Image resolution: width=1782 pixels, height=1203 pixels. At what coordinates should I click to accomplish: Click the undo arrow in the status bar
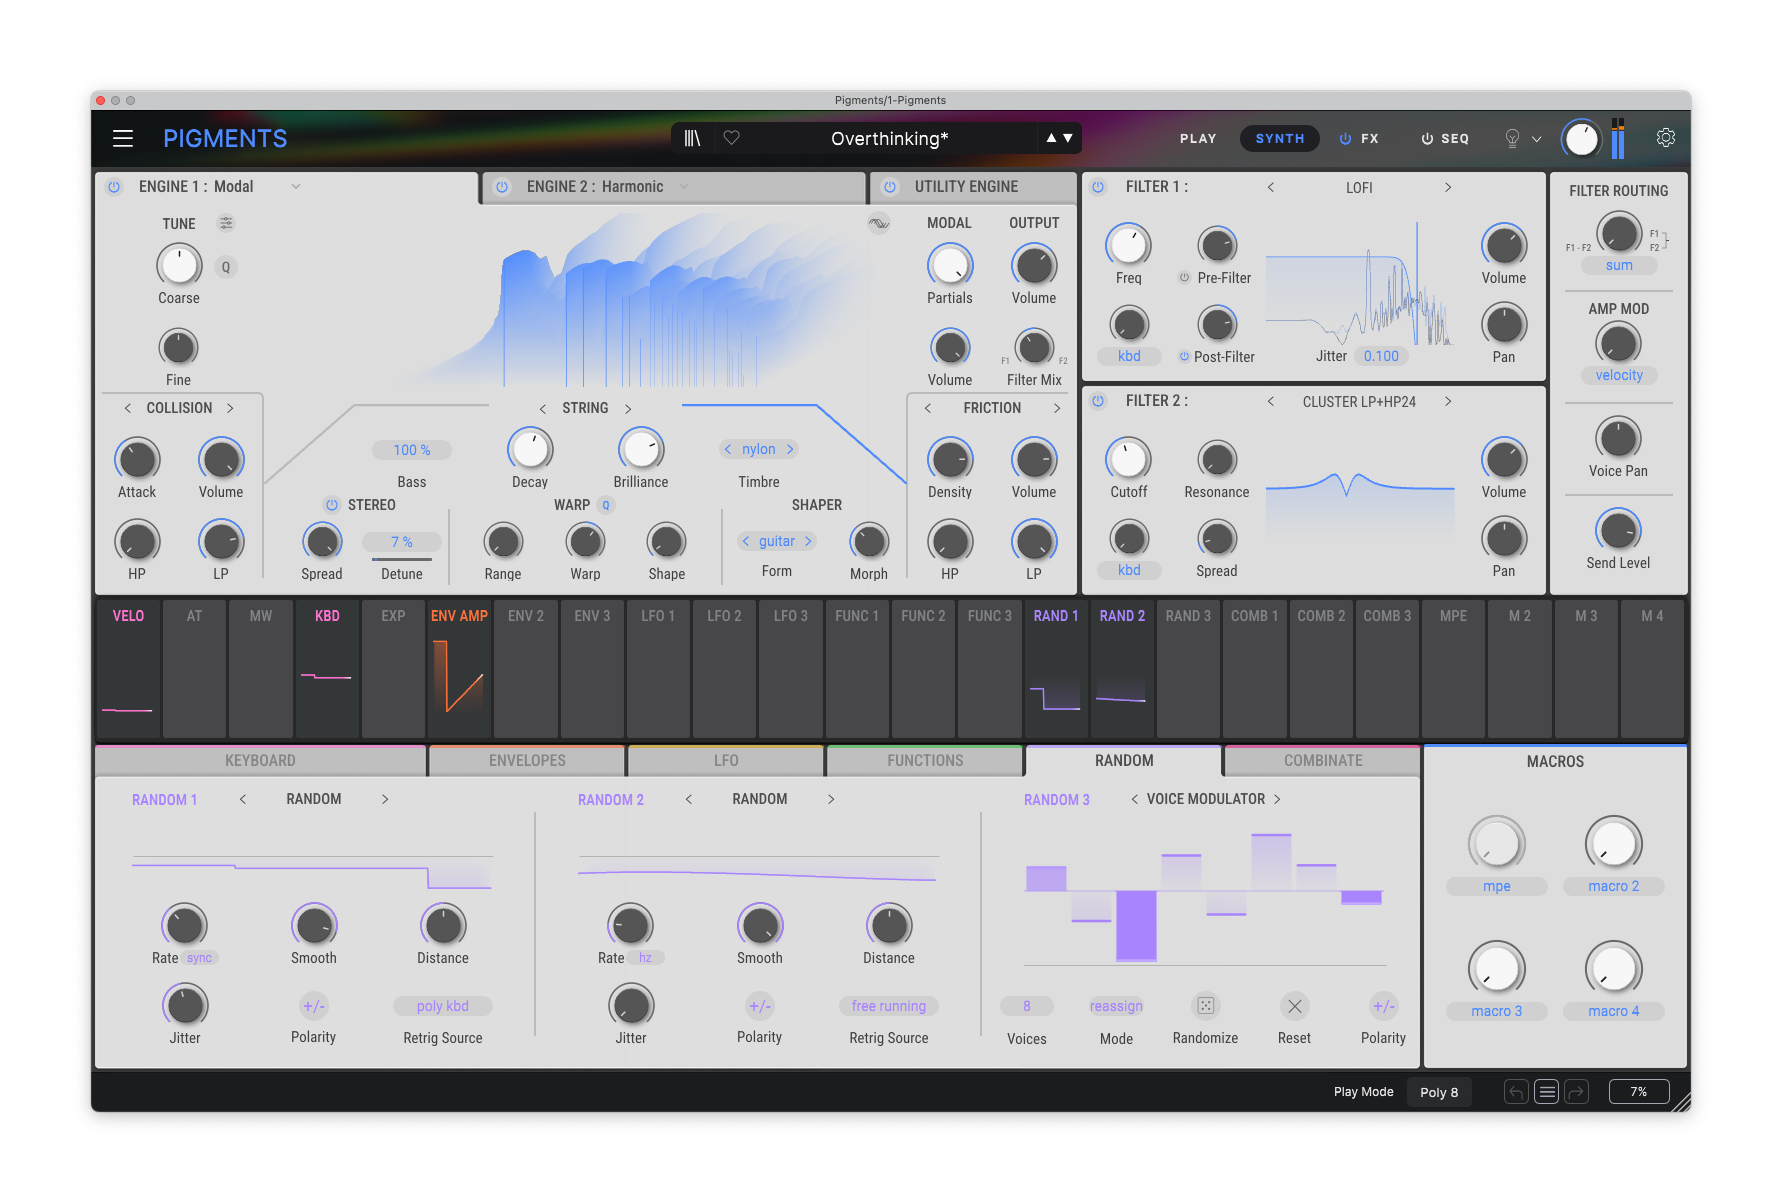[x=1516, y=1092]
